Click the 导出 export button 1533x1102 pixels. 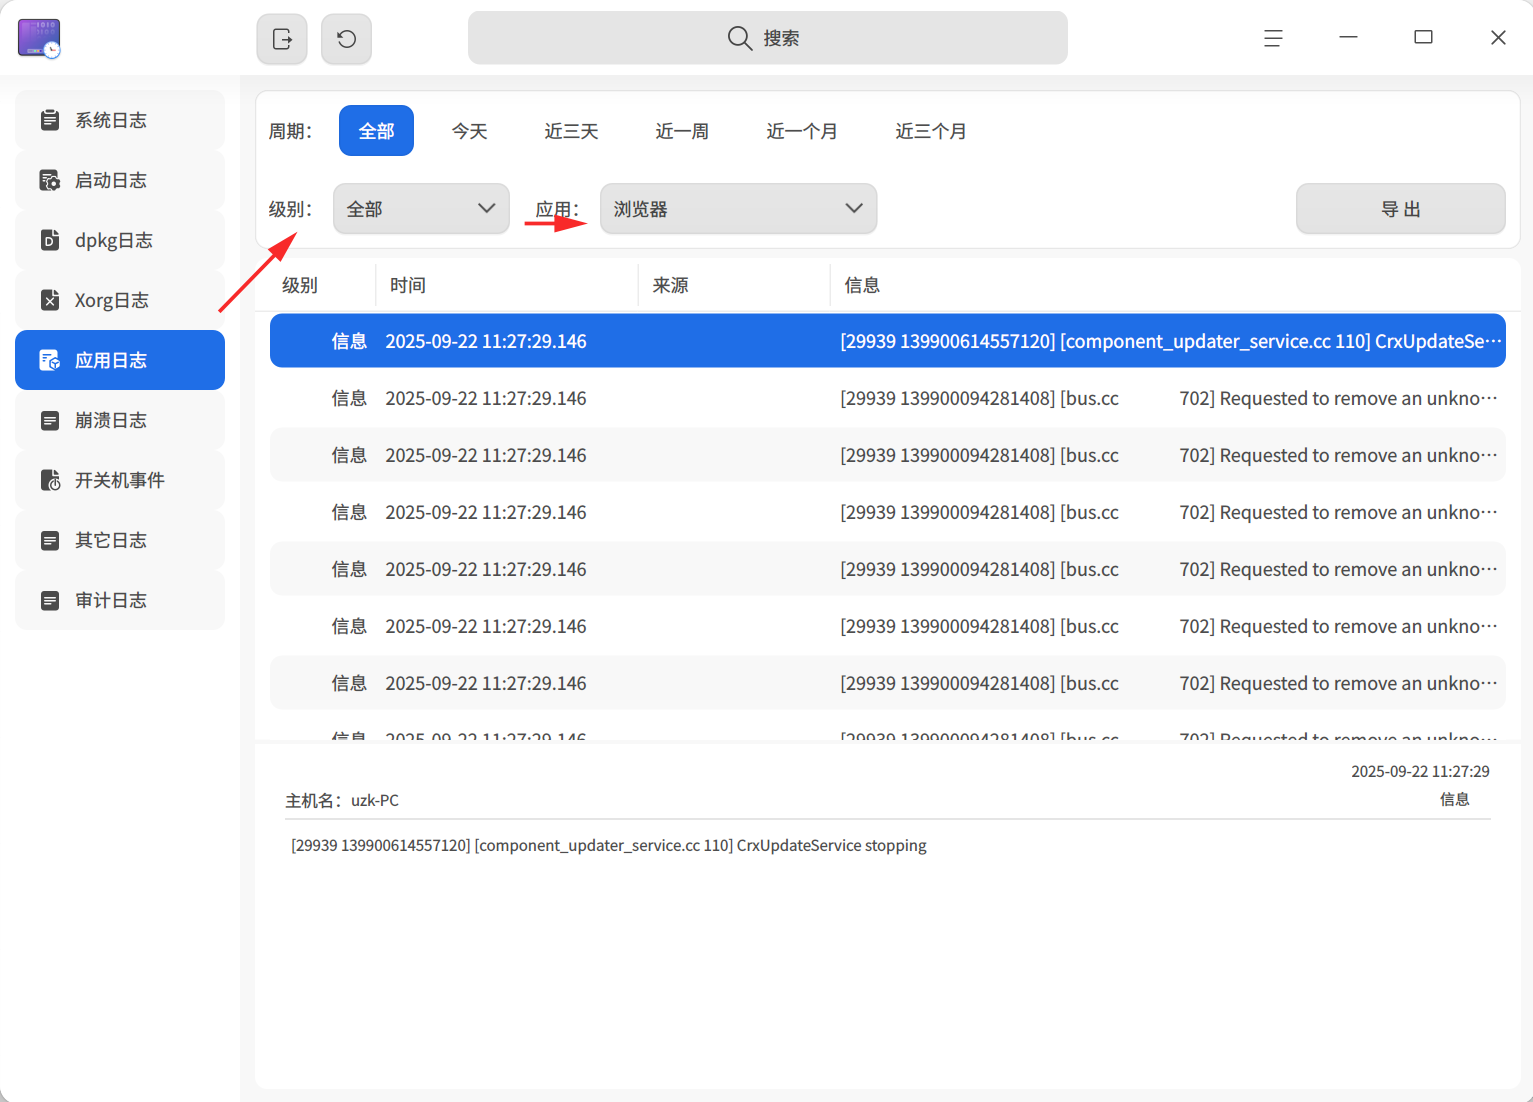[x=1400, y=209]
